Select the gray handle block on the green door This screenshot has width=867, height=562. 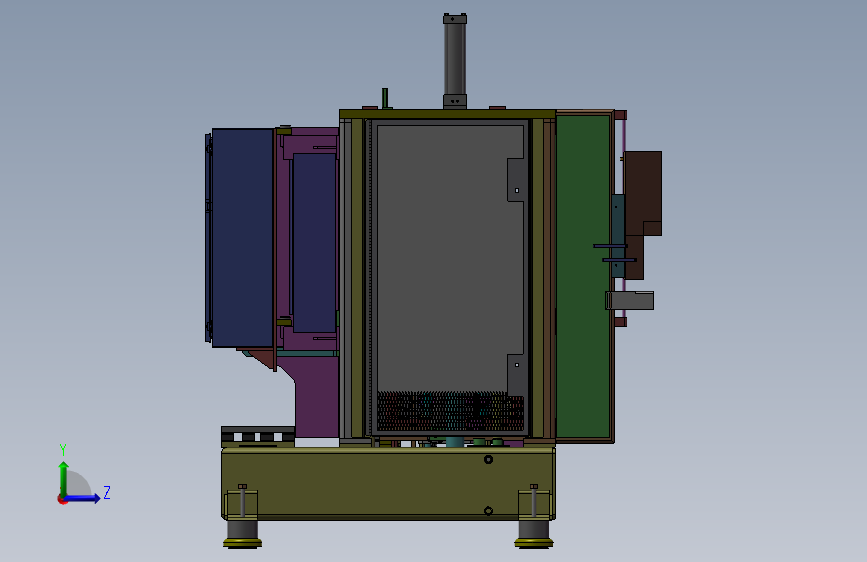pos(629,300)
